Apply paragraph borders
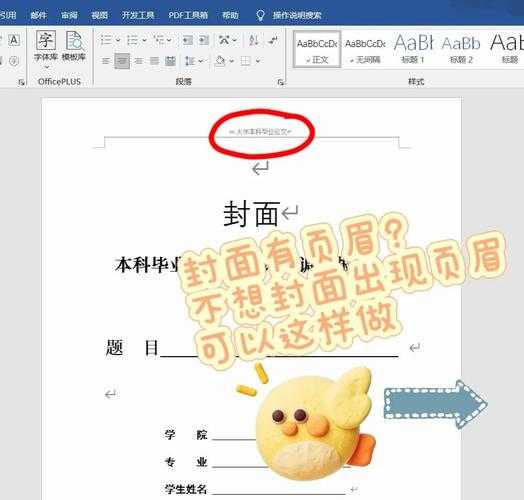This screenshot has height=500, width=524. click(246, 61)
